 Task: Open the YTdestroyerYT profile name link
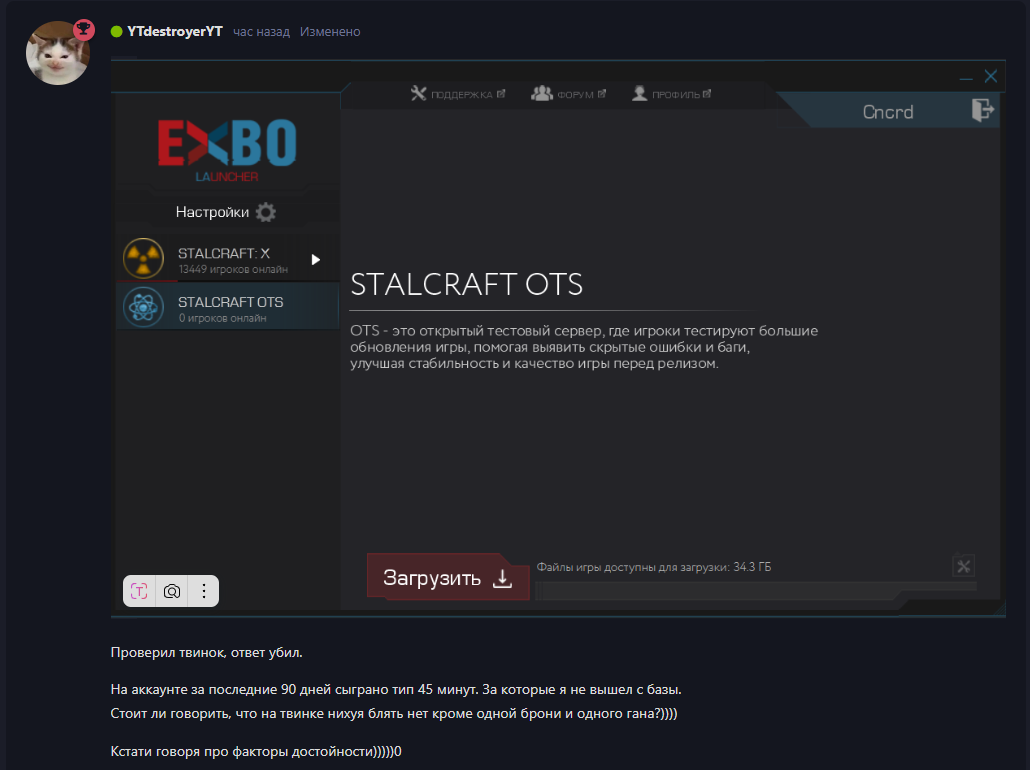tap(175, 32)
